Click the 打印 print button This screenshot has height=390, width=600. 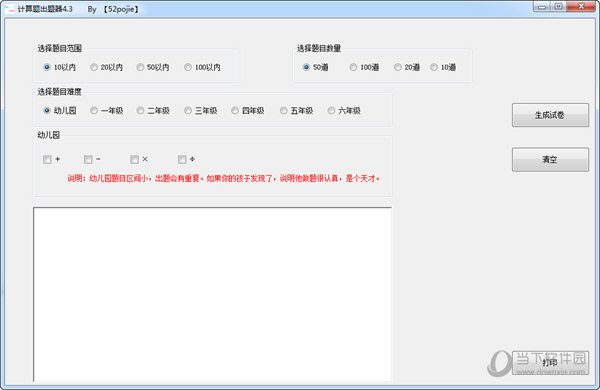tap(550, 362)
